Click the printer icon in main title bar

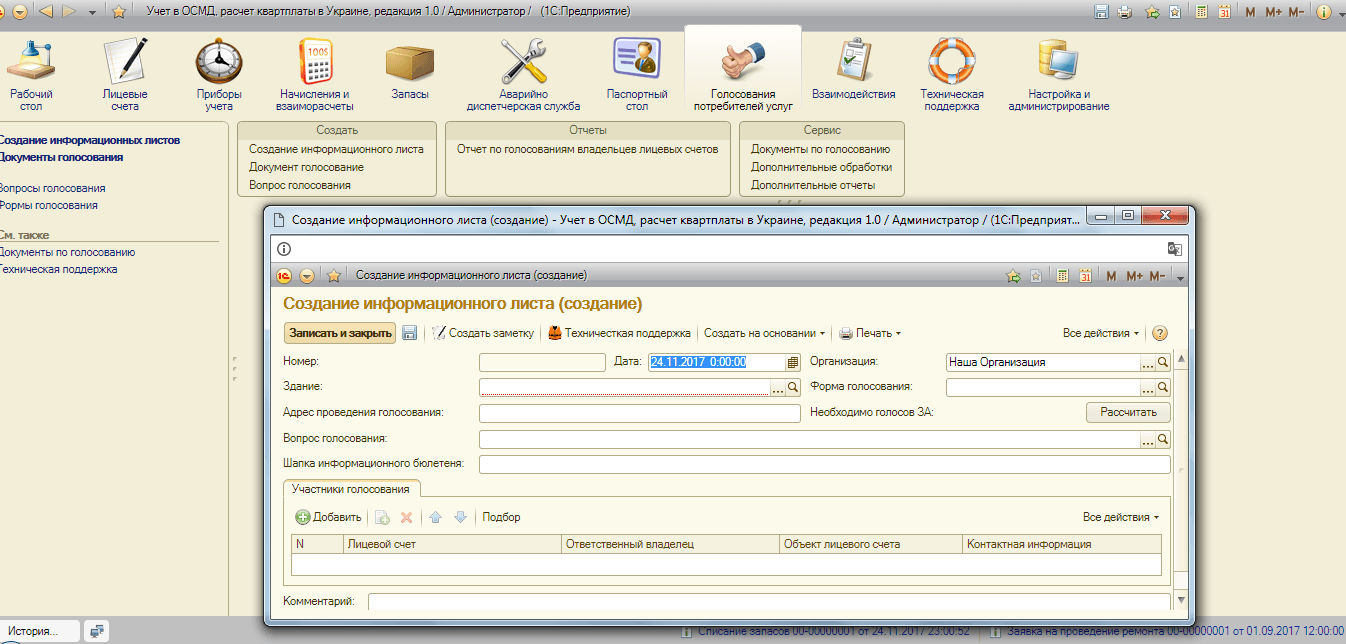click(1125, 12)
